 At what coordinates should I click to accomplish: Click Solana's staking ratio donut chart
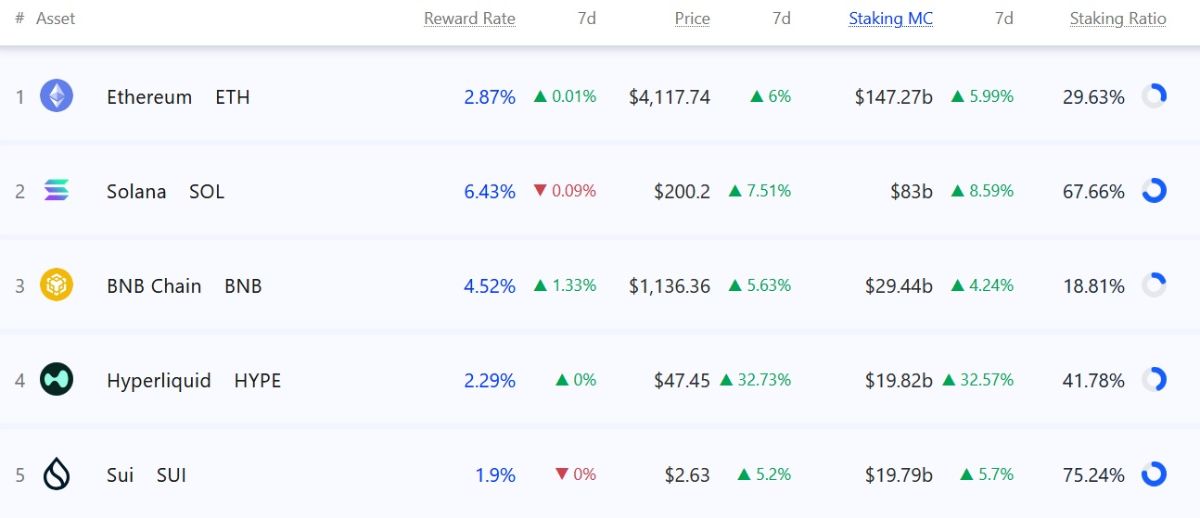1154,190
